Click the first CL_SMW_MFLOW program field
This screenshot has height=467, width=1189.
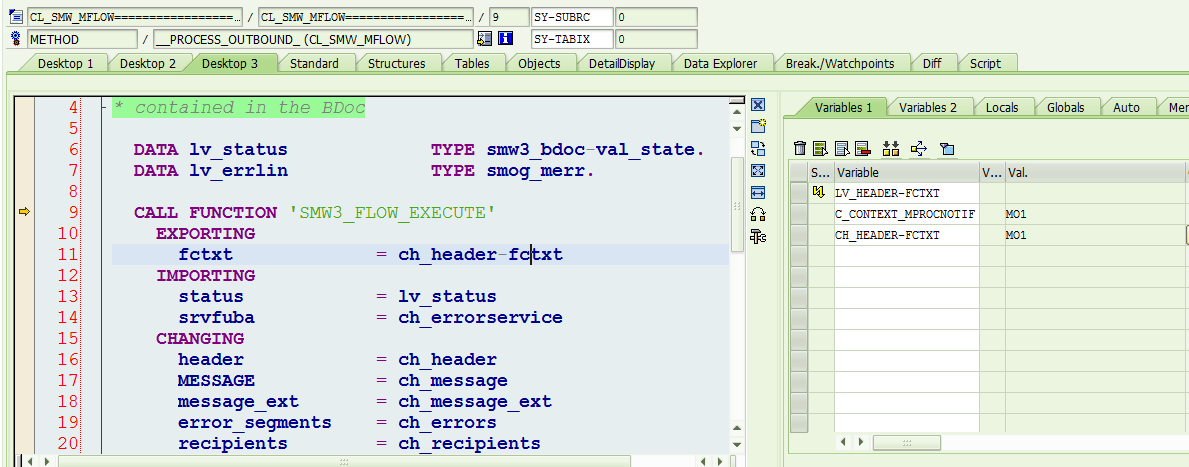coord(135,17)
